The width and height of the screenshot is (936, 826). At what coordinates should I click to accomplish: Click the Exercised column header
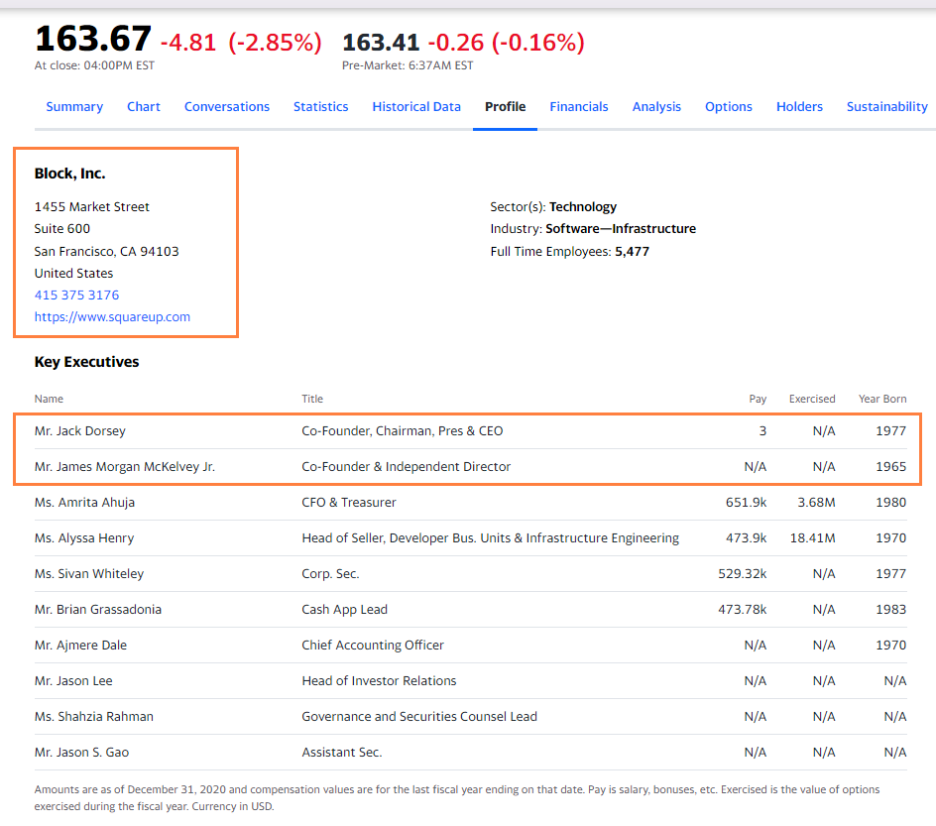(x=812, y=399)
